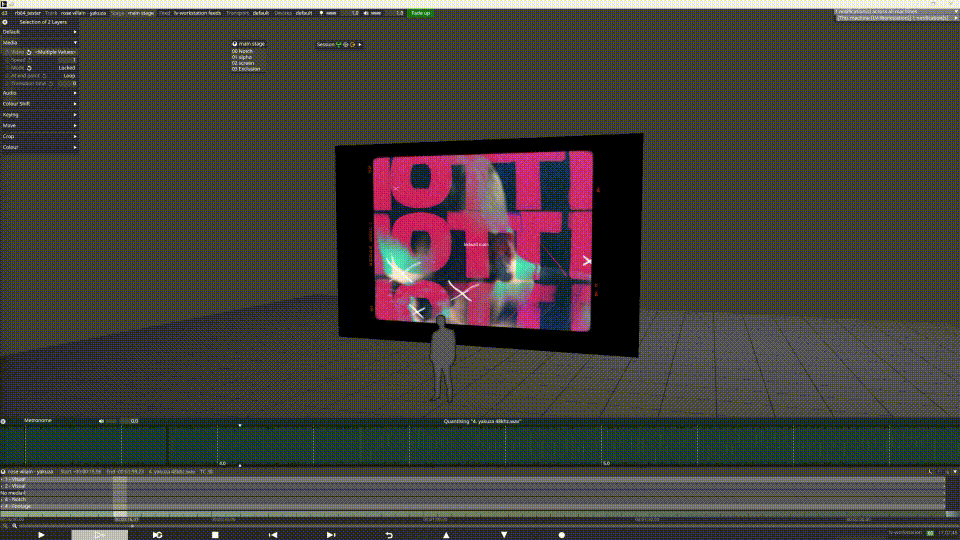Open the rb04_sedar project menu

pos(28,13)
